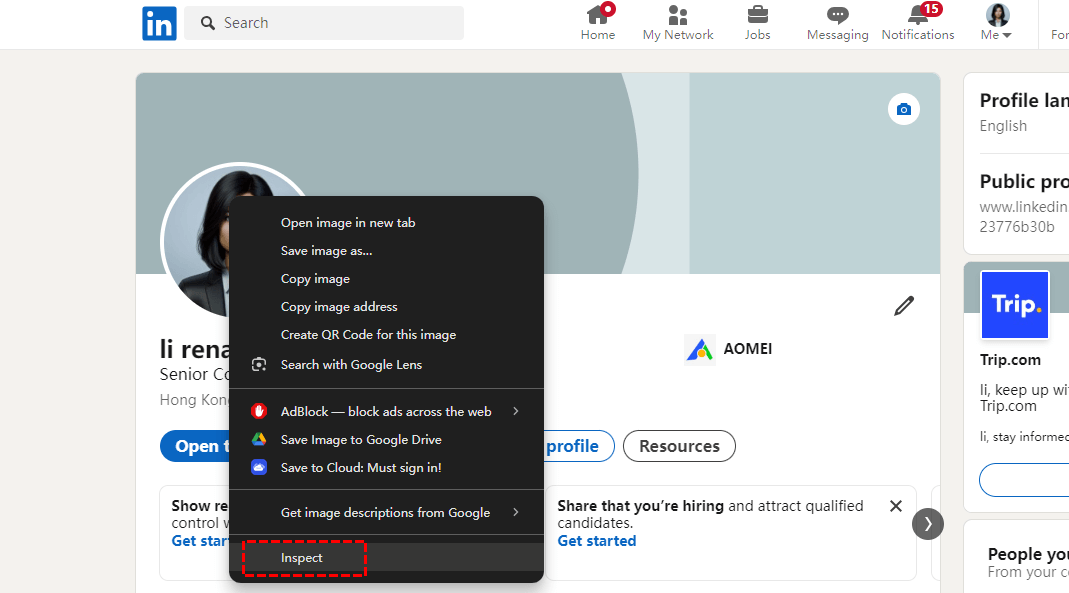The width and height of the screenshot is (1069, 593).
Task: Open the Home navigation icon
Action: [x=598, y=15]
